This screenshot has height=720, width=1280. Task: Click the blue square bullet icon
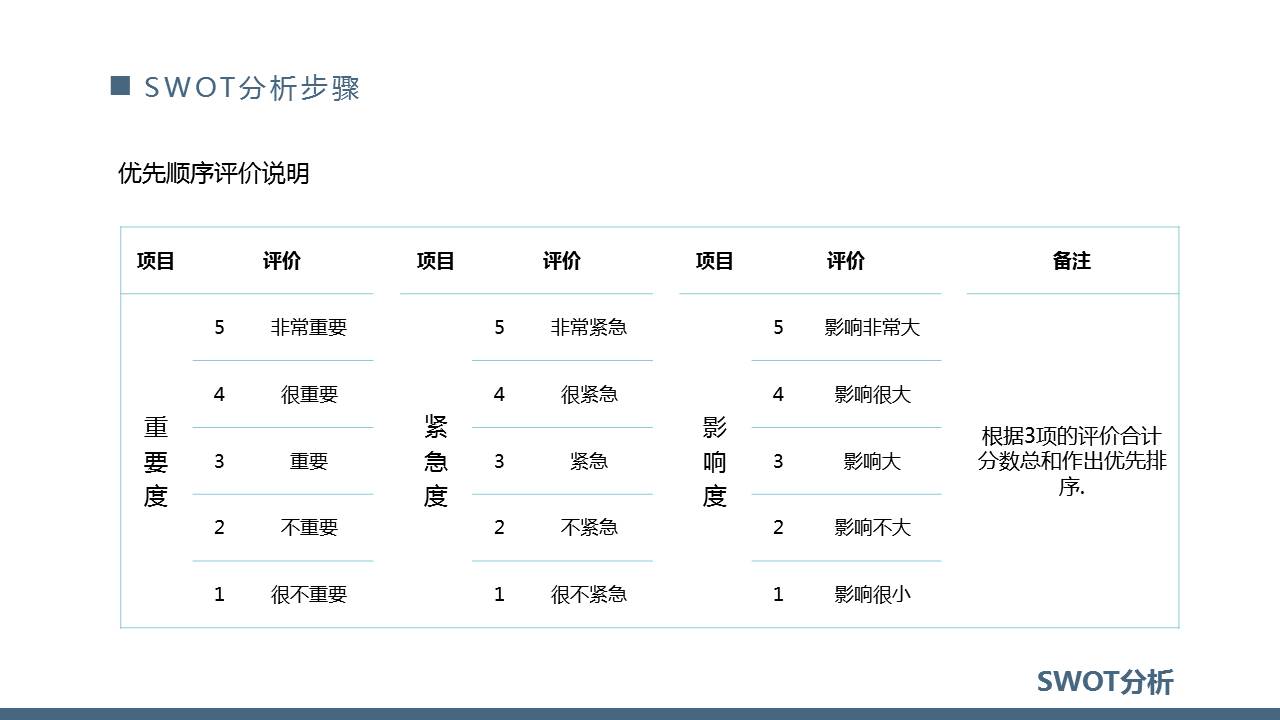[x=121, y=88]
